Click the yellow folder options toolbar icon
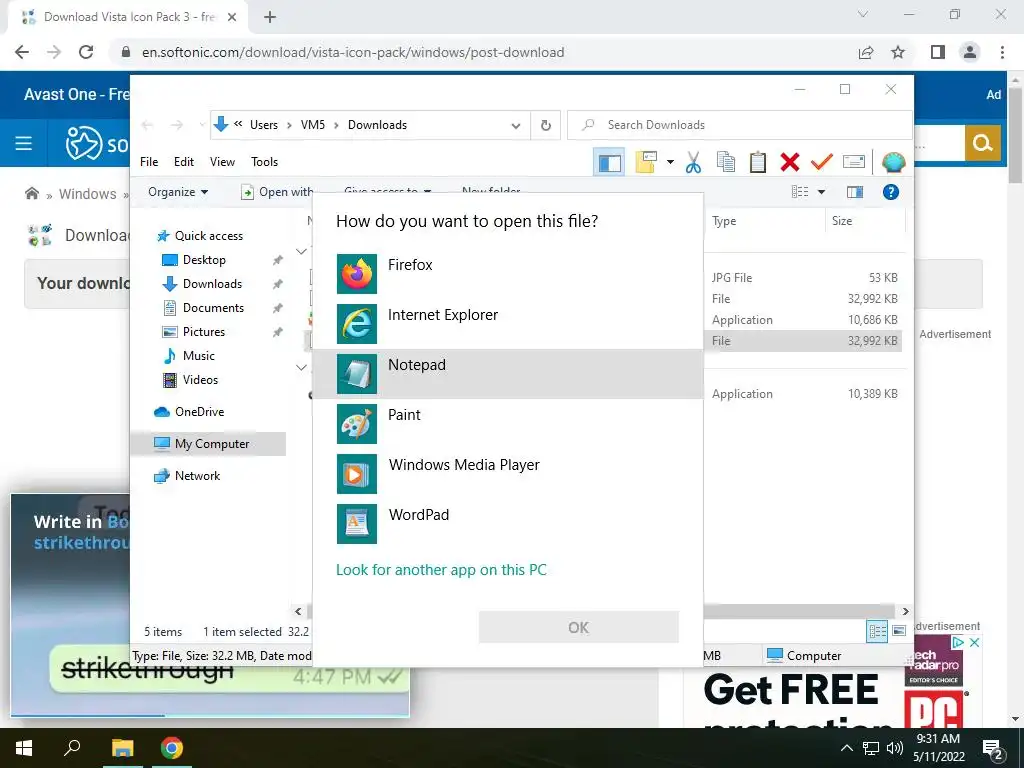This screenshot has height=768, width=1024. pos(646,162)
